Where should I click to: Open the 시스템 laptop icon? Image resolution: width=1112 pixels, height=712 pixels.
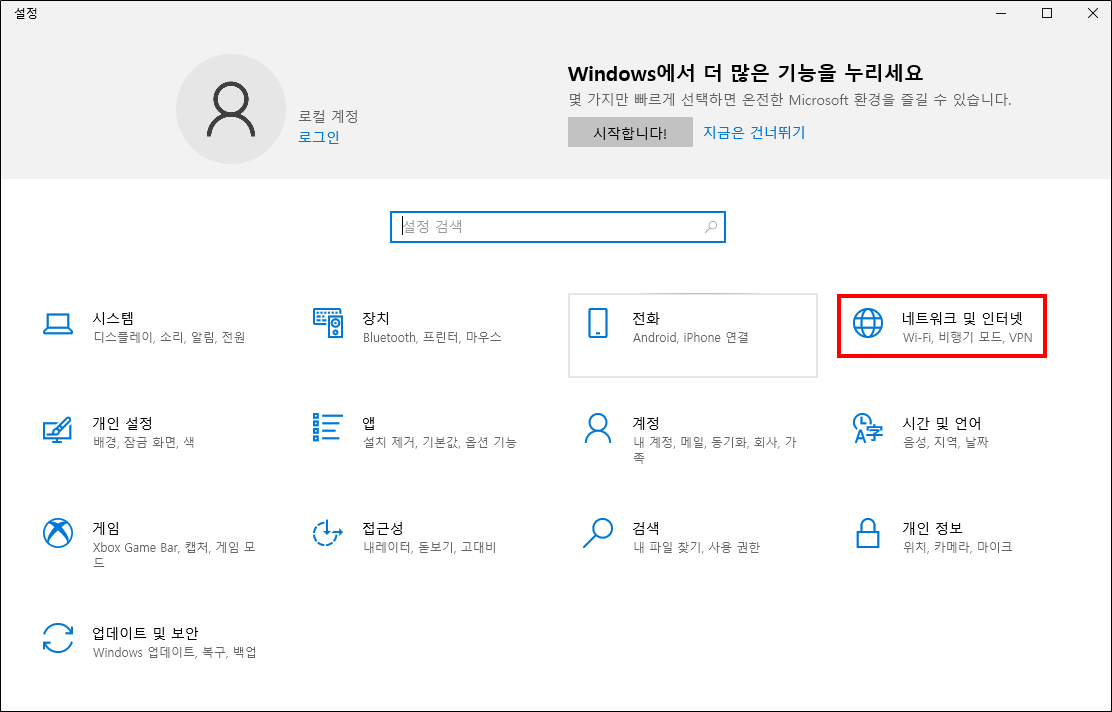point(57,323)
